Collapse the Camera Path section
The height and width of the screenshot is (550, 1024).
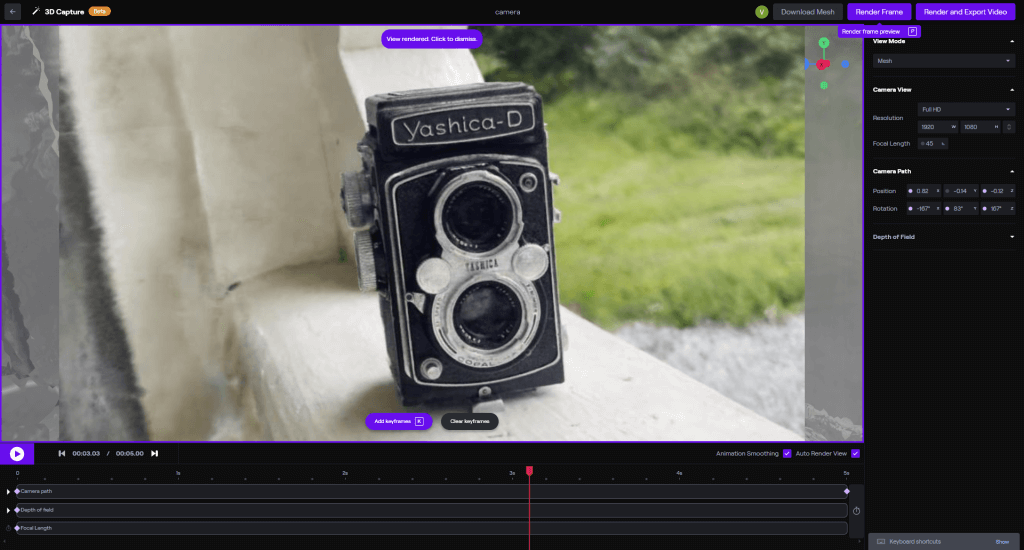(1012, 171)
